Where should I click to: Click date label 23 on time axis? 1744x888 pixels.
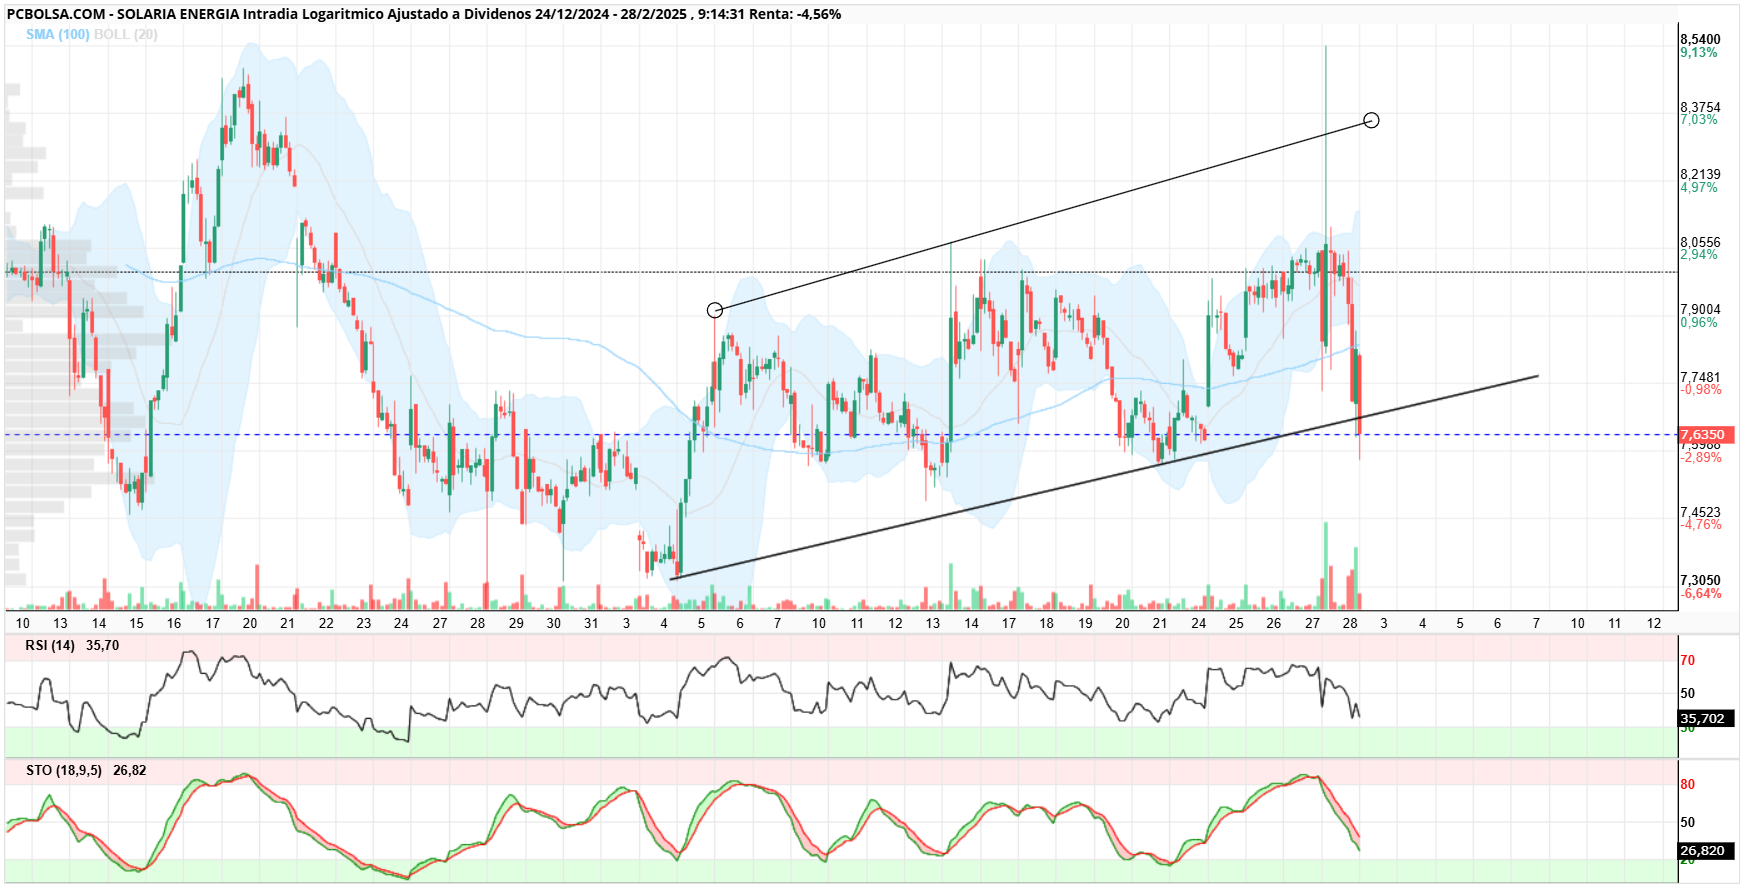pos(364,623)
